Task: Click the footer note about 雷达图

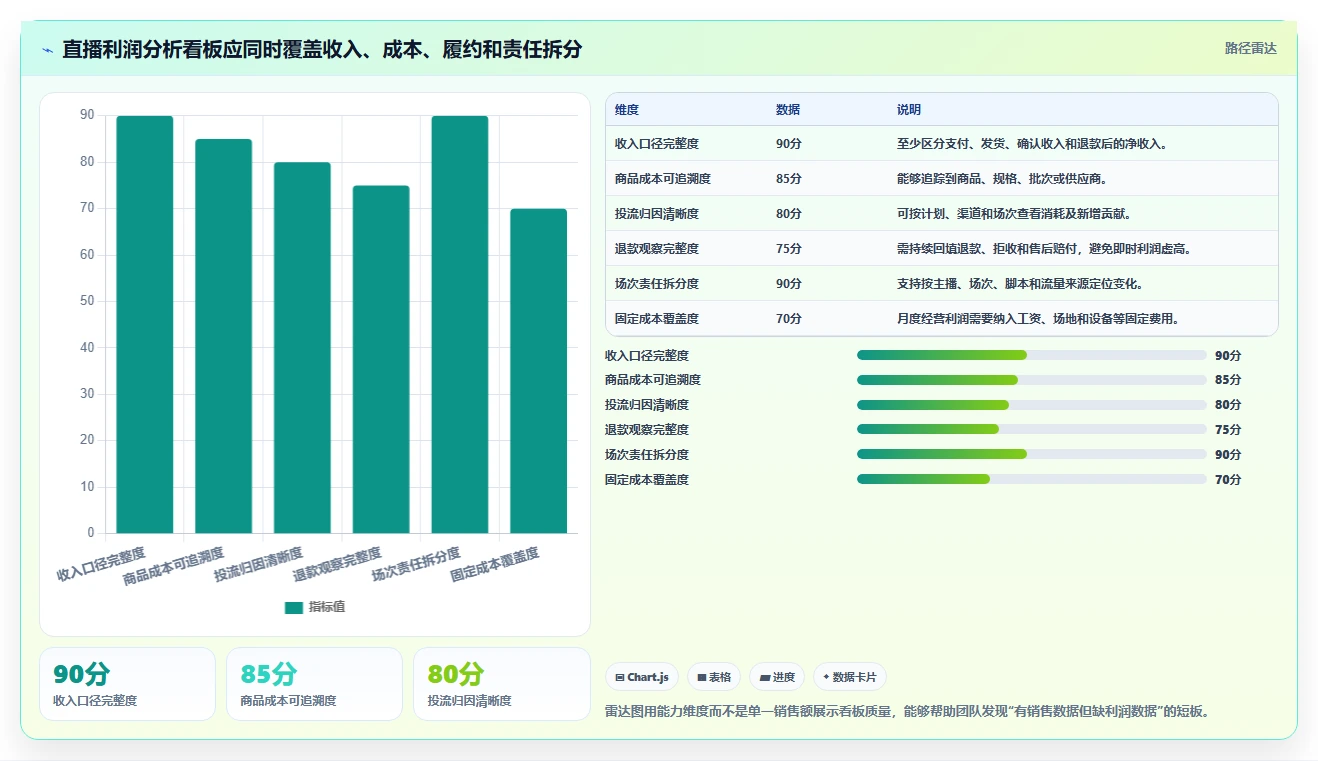Action: point(909,711)
